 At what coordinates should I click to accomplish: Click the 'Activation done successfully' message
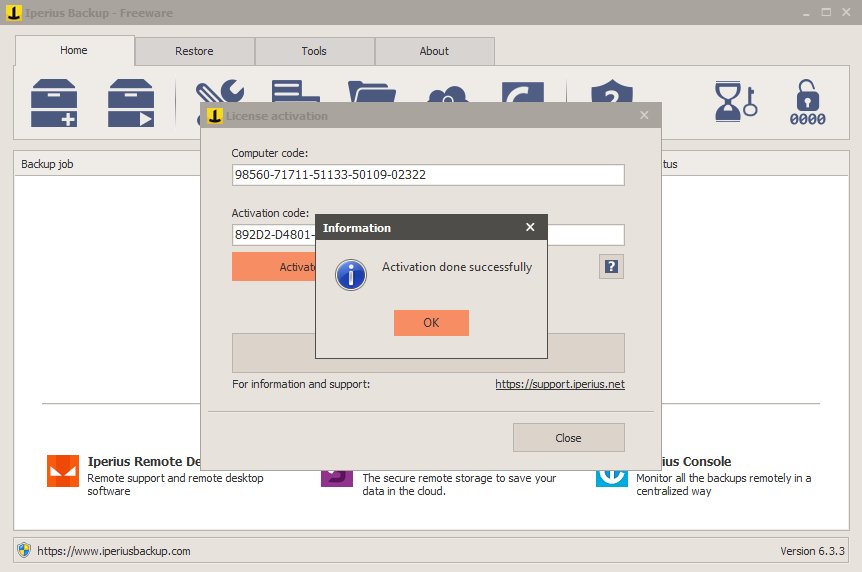(x=457, y=267)
